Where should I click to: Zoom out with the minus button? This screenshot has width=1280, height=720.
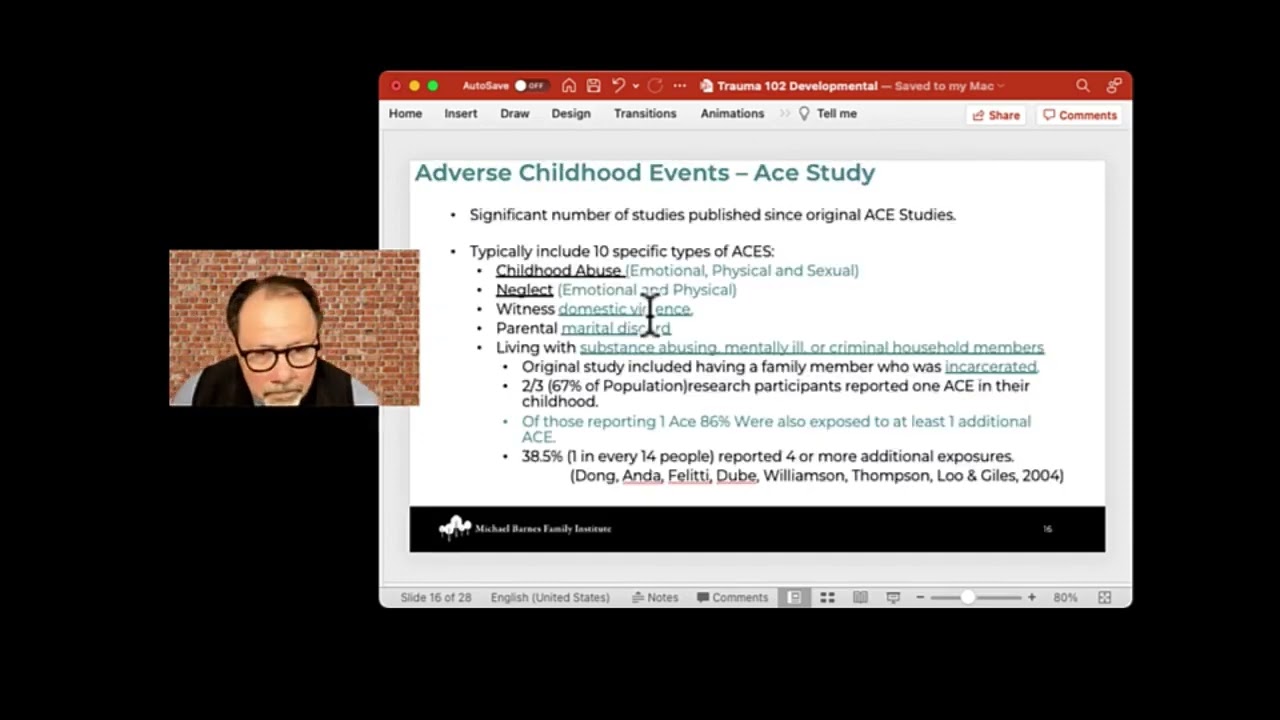pyautogui.click(x=920, y=597)
